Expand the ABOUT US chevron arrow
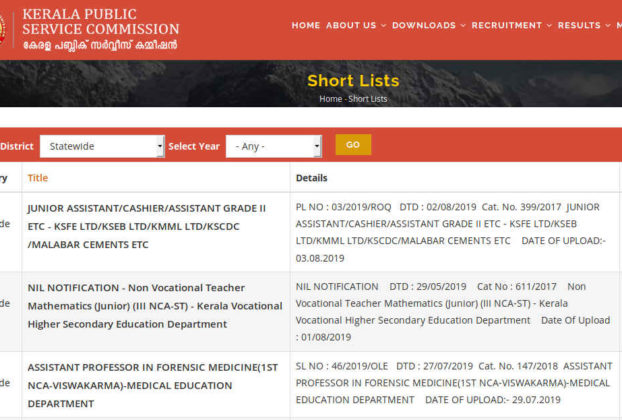Image resolution: width=622 pixels, height=420 pixels. tap(383, 26)
